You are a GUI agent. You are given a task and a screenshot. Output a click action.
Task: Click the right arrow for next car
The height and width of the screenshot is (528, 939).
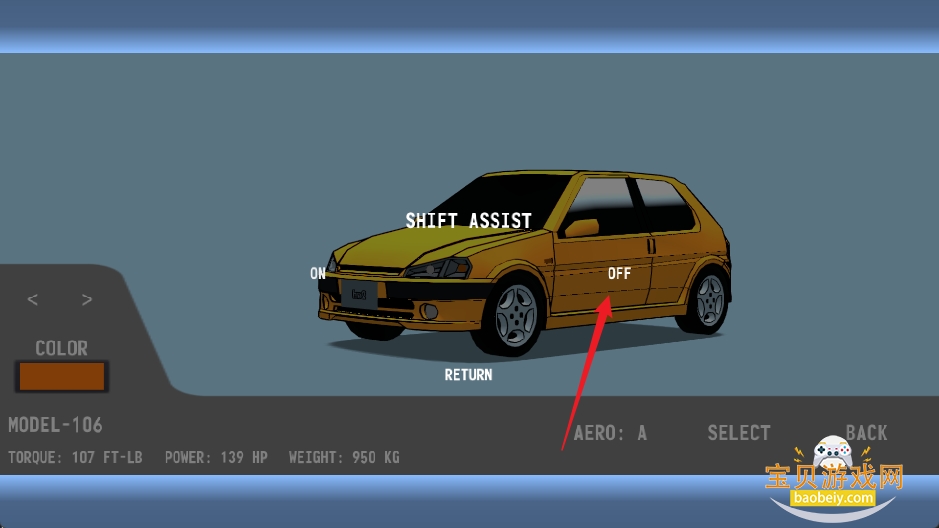tap(87, 300)
